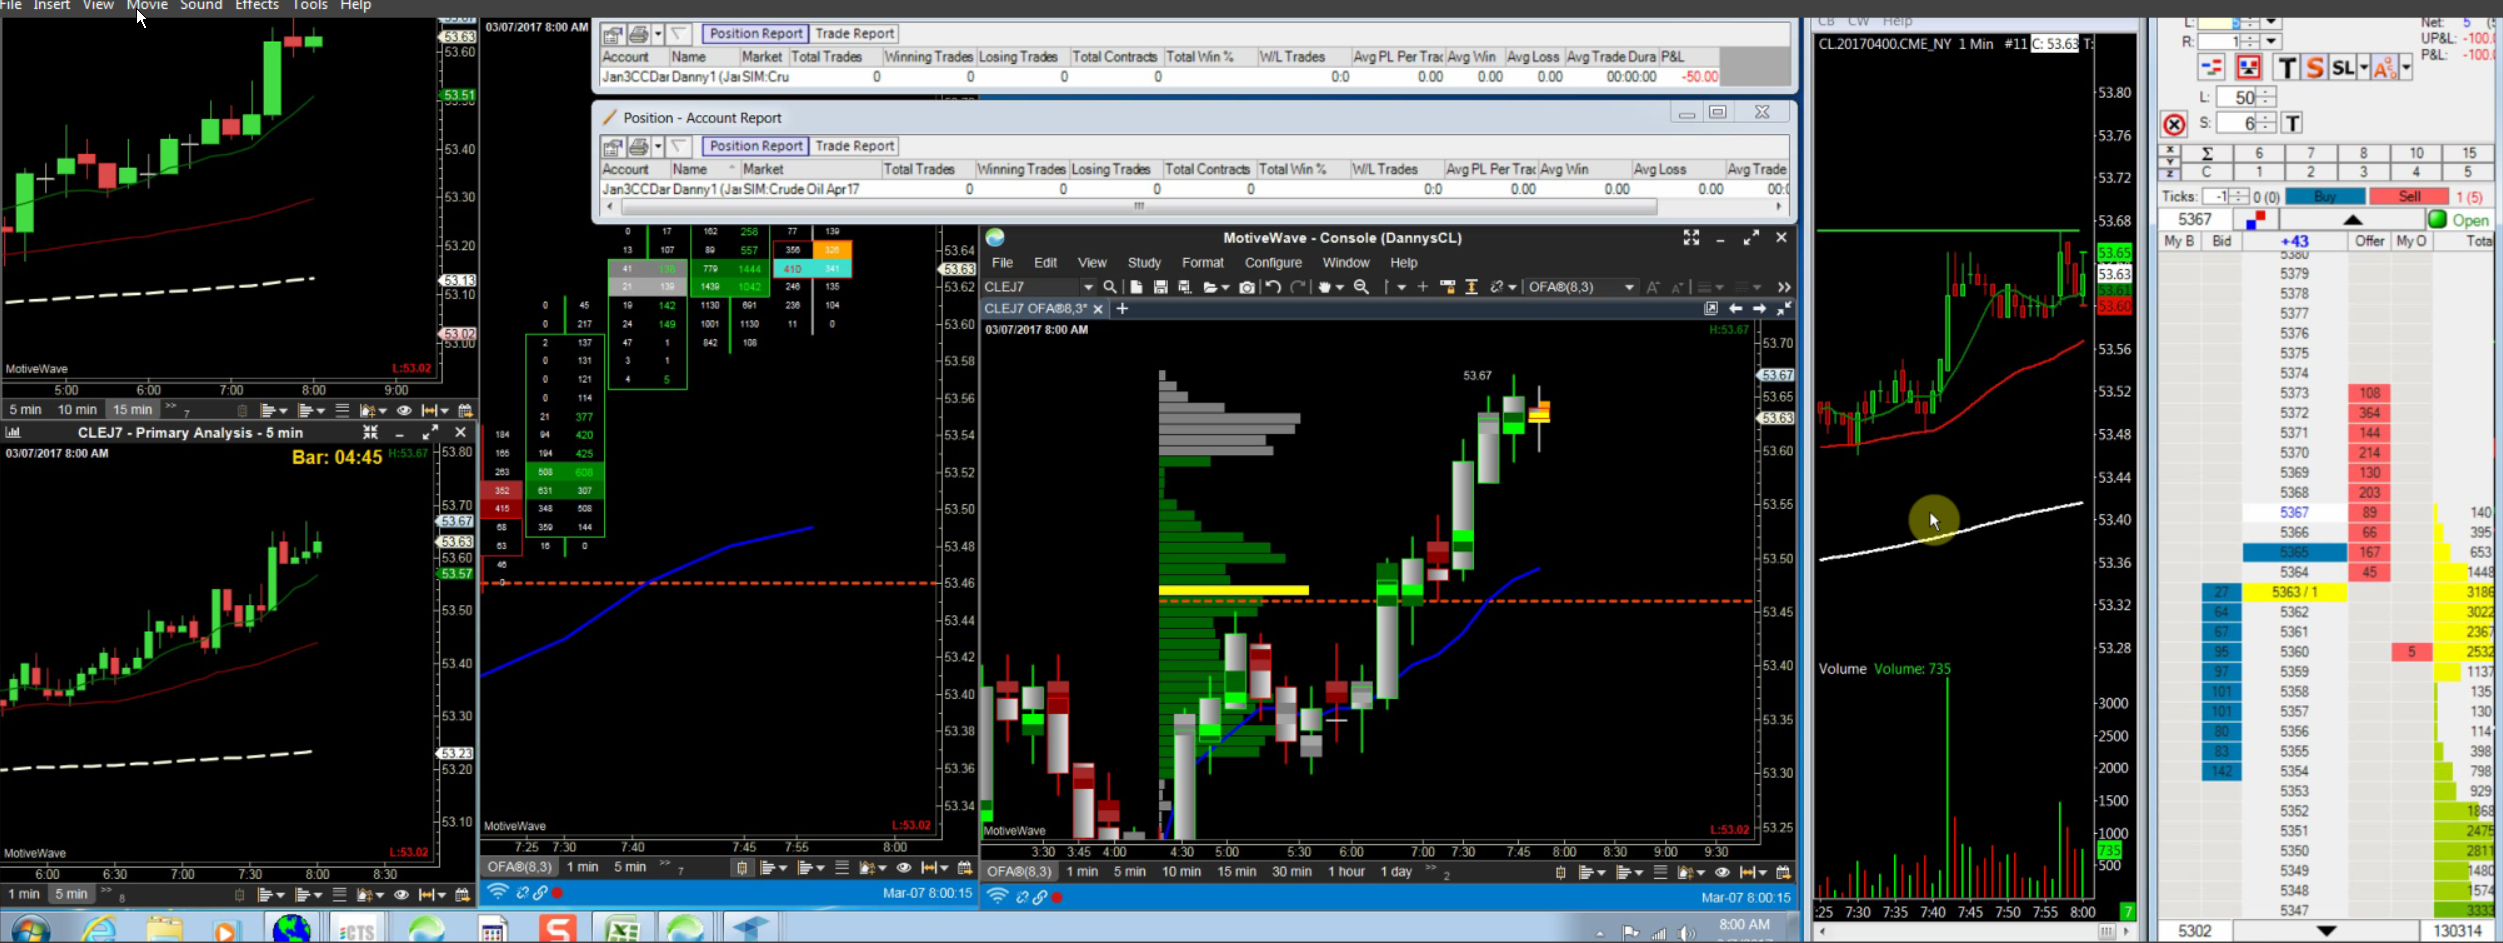Toggle the eye icon in Primary Analysis bottom bar

401,894
